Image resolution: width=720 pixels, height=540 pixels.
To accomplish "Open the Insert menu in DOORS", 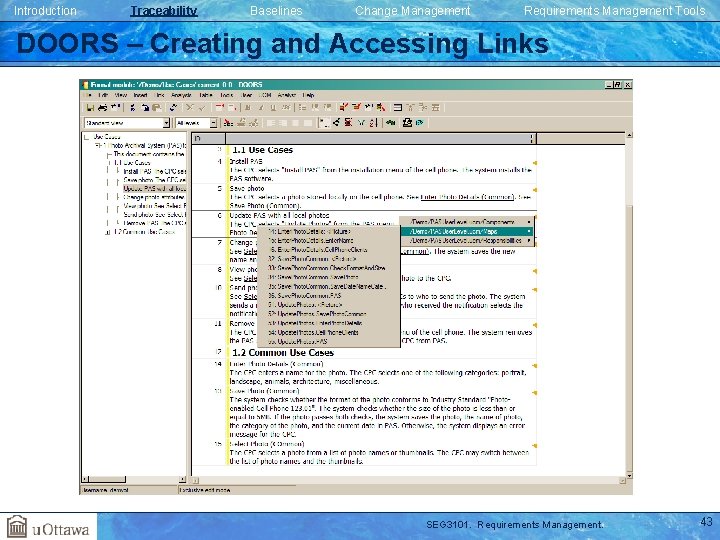I will 141,95.
